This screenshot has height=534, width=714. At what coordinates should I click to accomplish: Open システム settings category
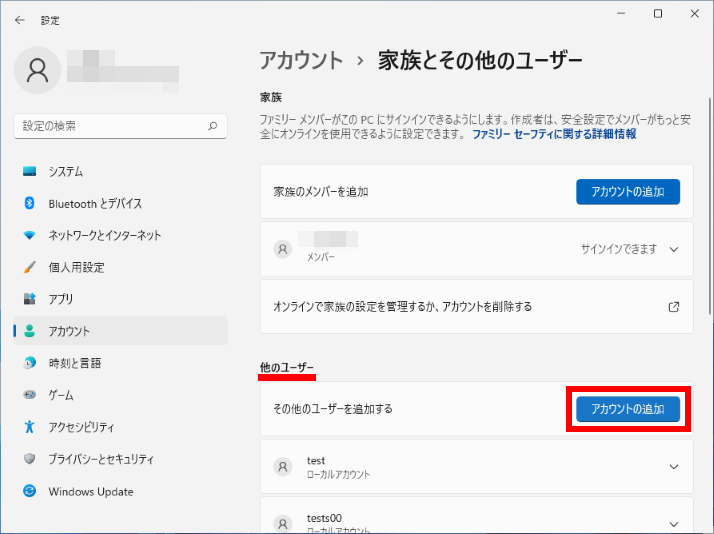[121, 171]
